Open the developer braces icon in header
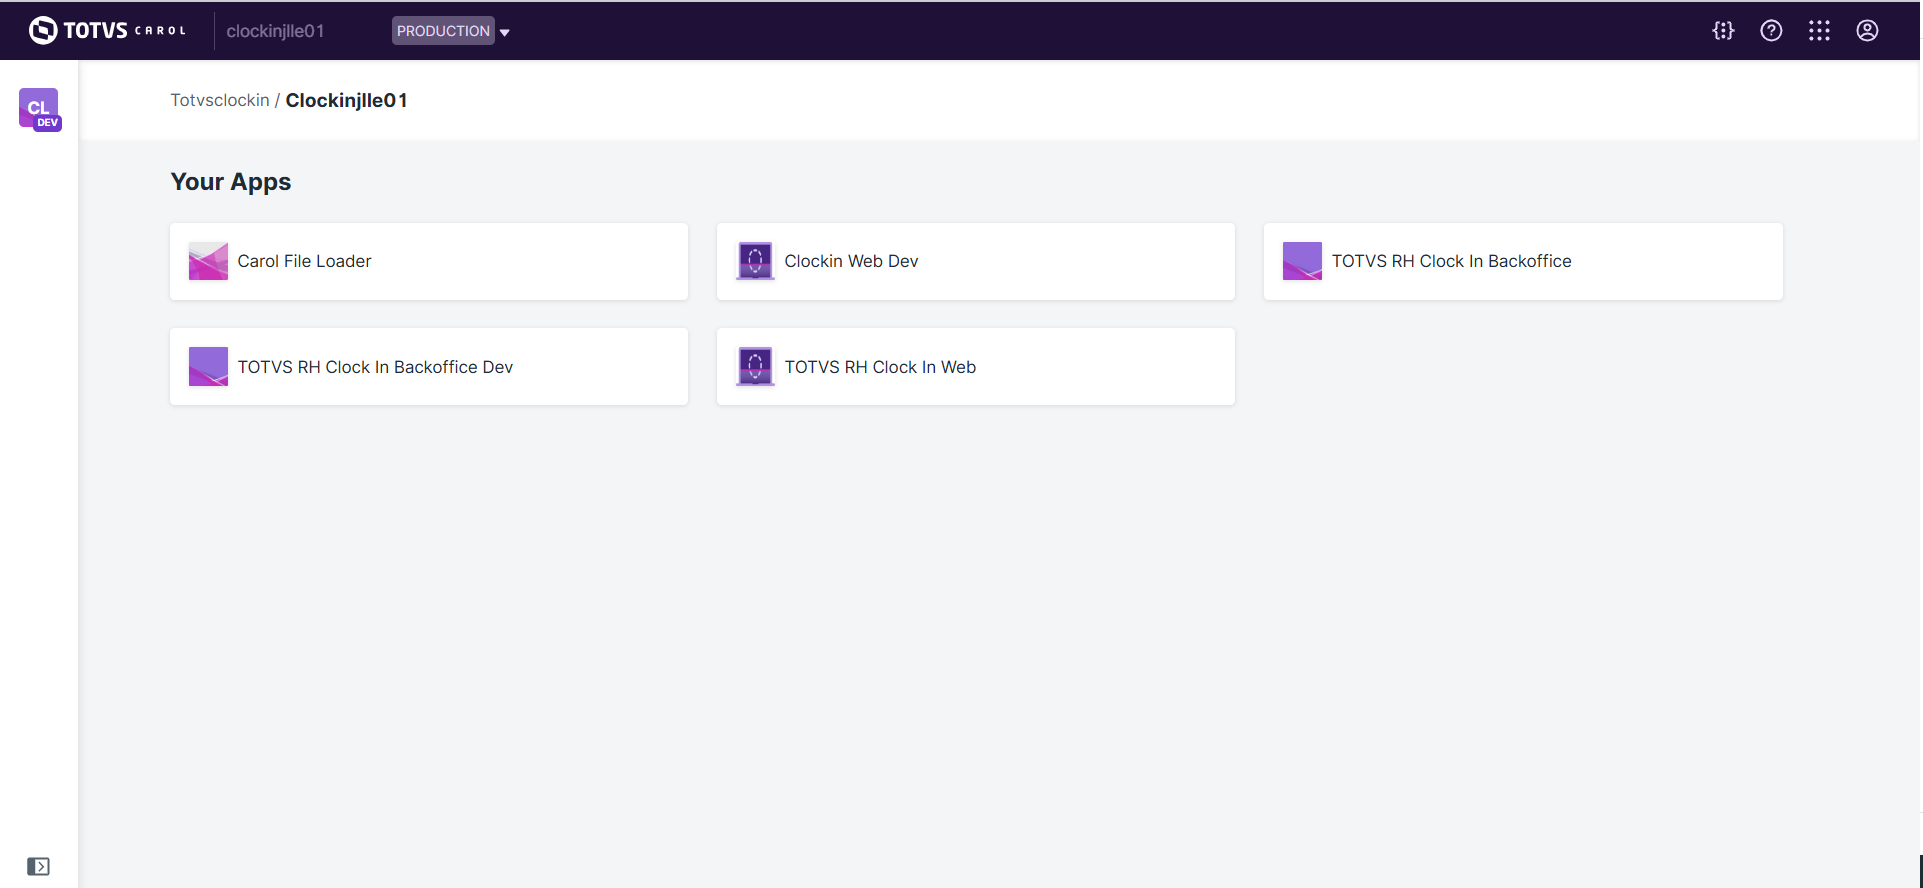Image resolution: width=1923 pixels, height=888 pixels. click(x=1723, y=31)
